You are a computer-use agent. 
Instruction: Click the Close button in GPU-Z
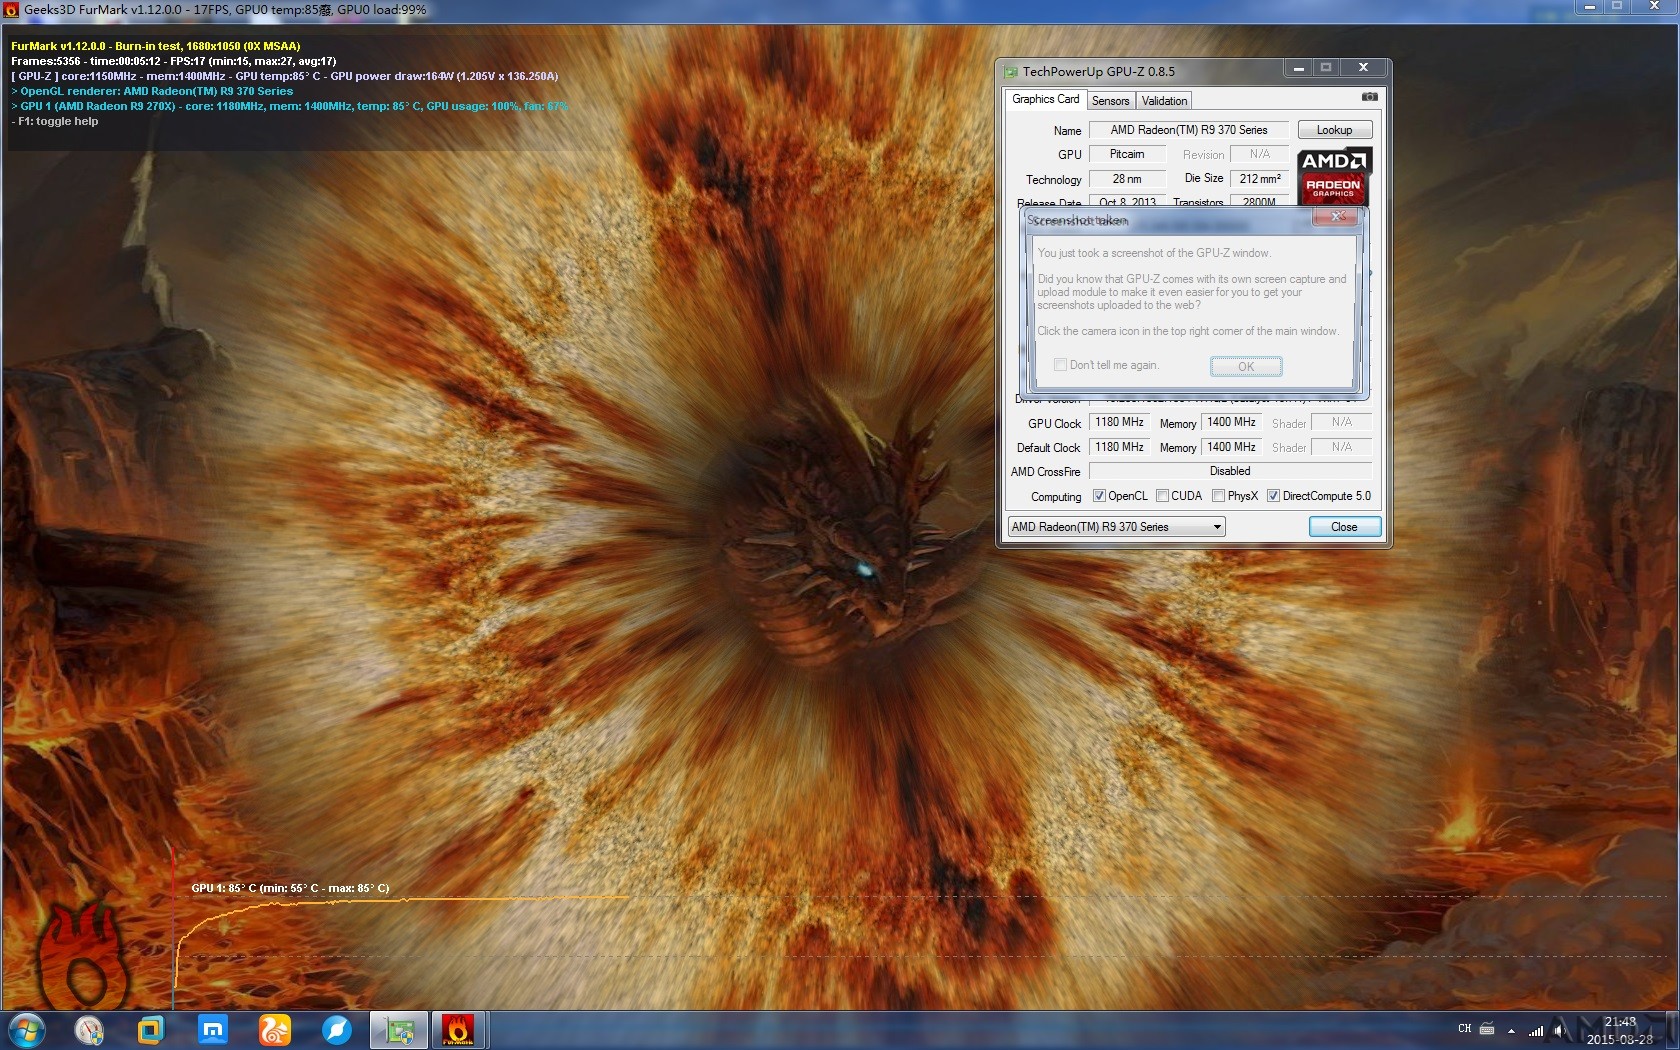pos(1344,527)
